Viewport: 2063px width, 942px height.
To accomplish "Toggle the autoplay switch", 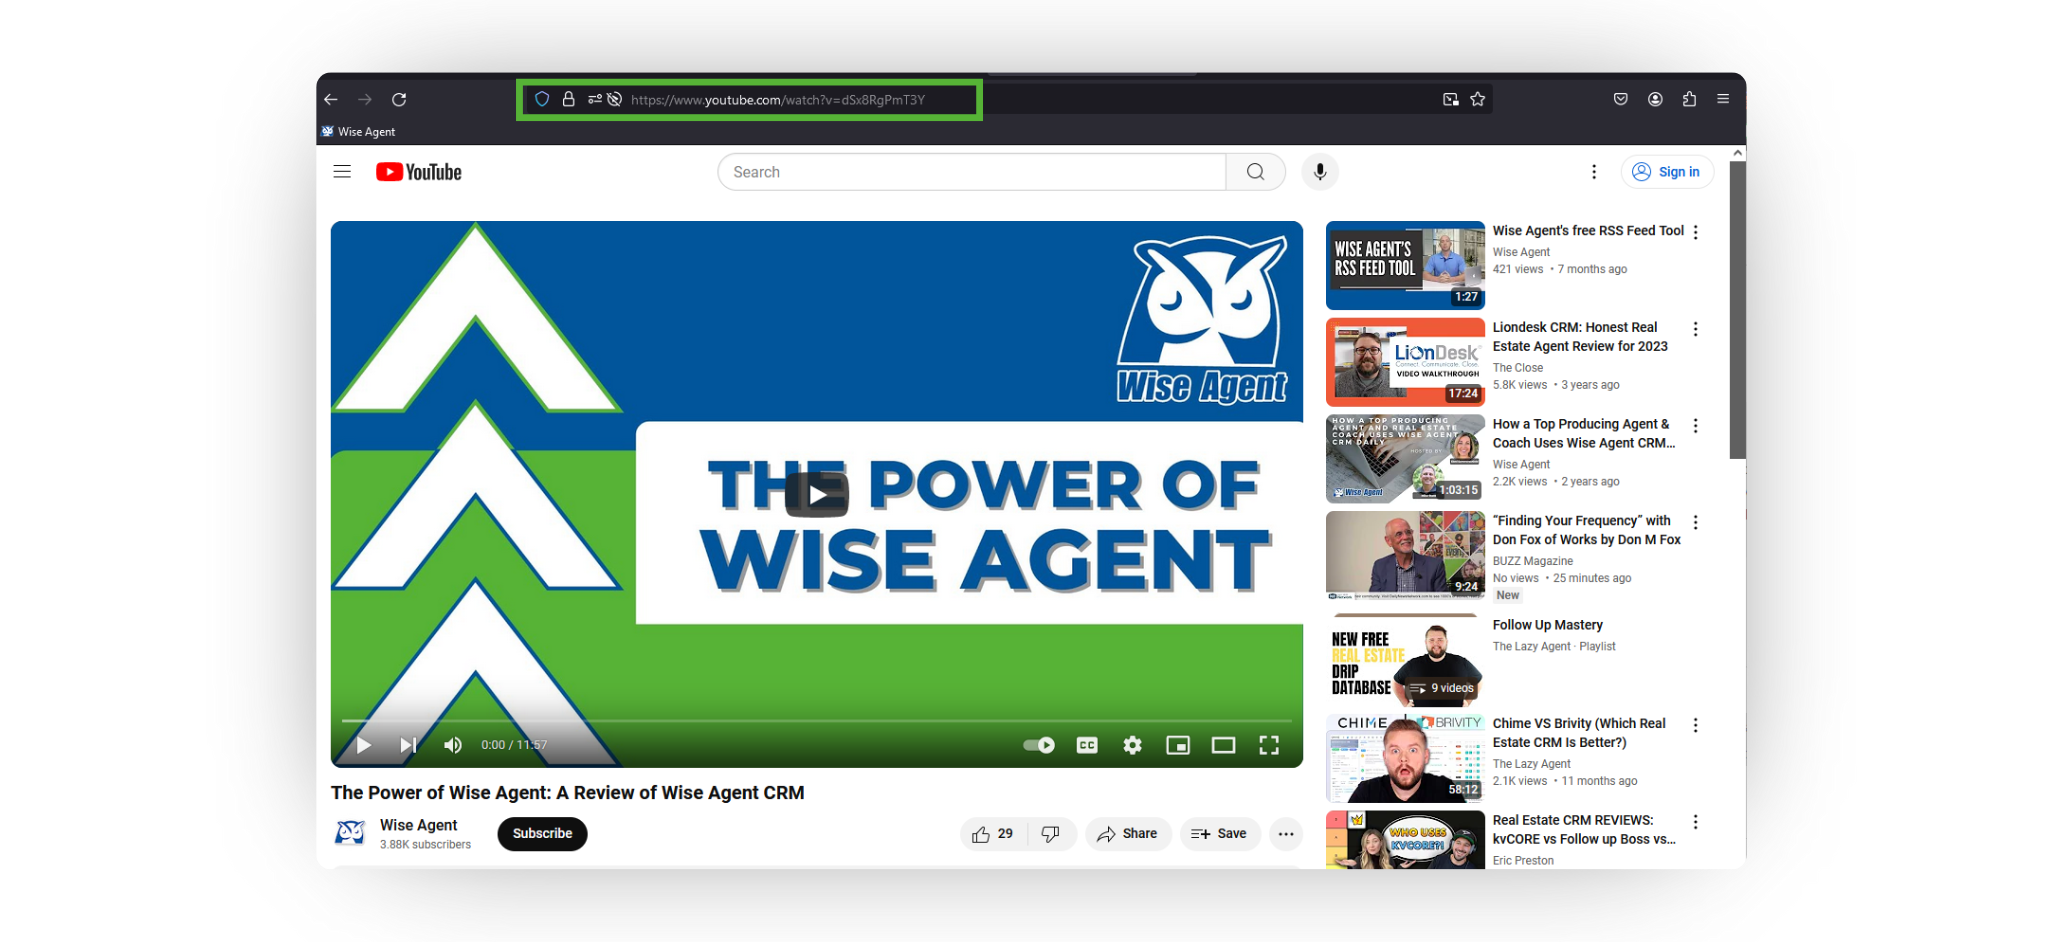I will pyautogui.click(x=1039, y=745).
